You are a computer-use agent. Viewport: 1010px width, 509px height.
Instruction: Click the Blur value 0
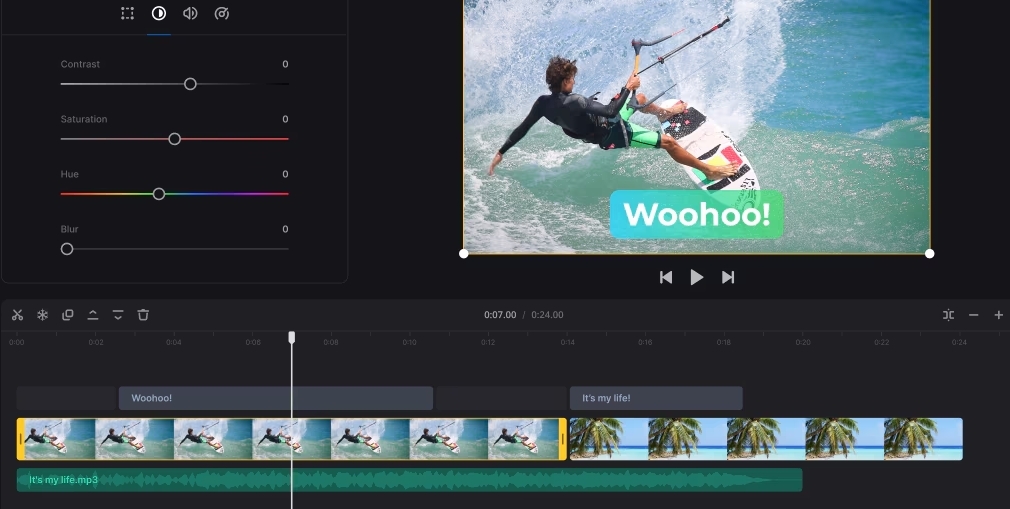(x=285, y=229)
